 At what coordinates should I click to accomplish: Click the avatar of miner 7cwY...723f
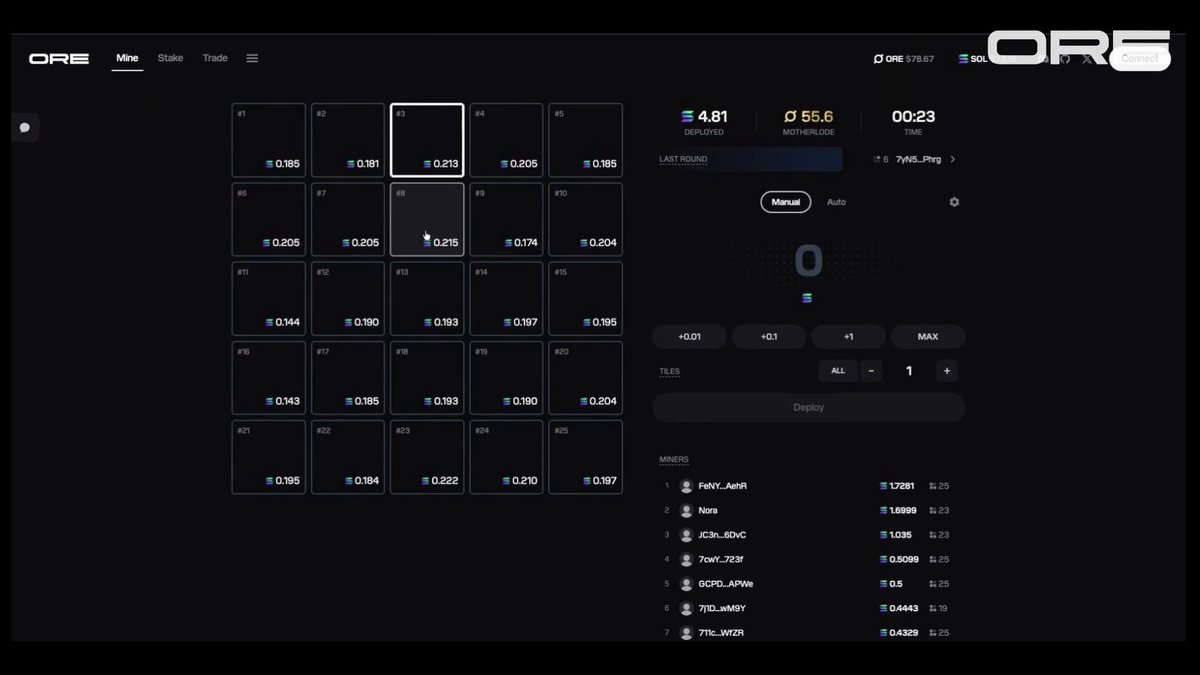[686, 559]
